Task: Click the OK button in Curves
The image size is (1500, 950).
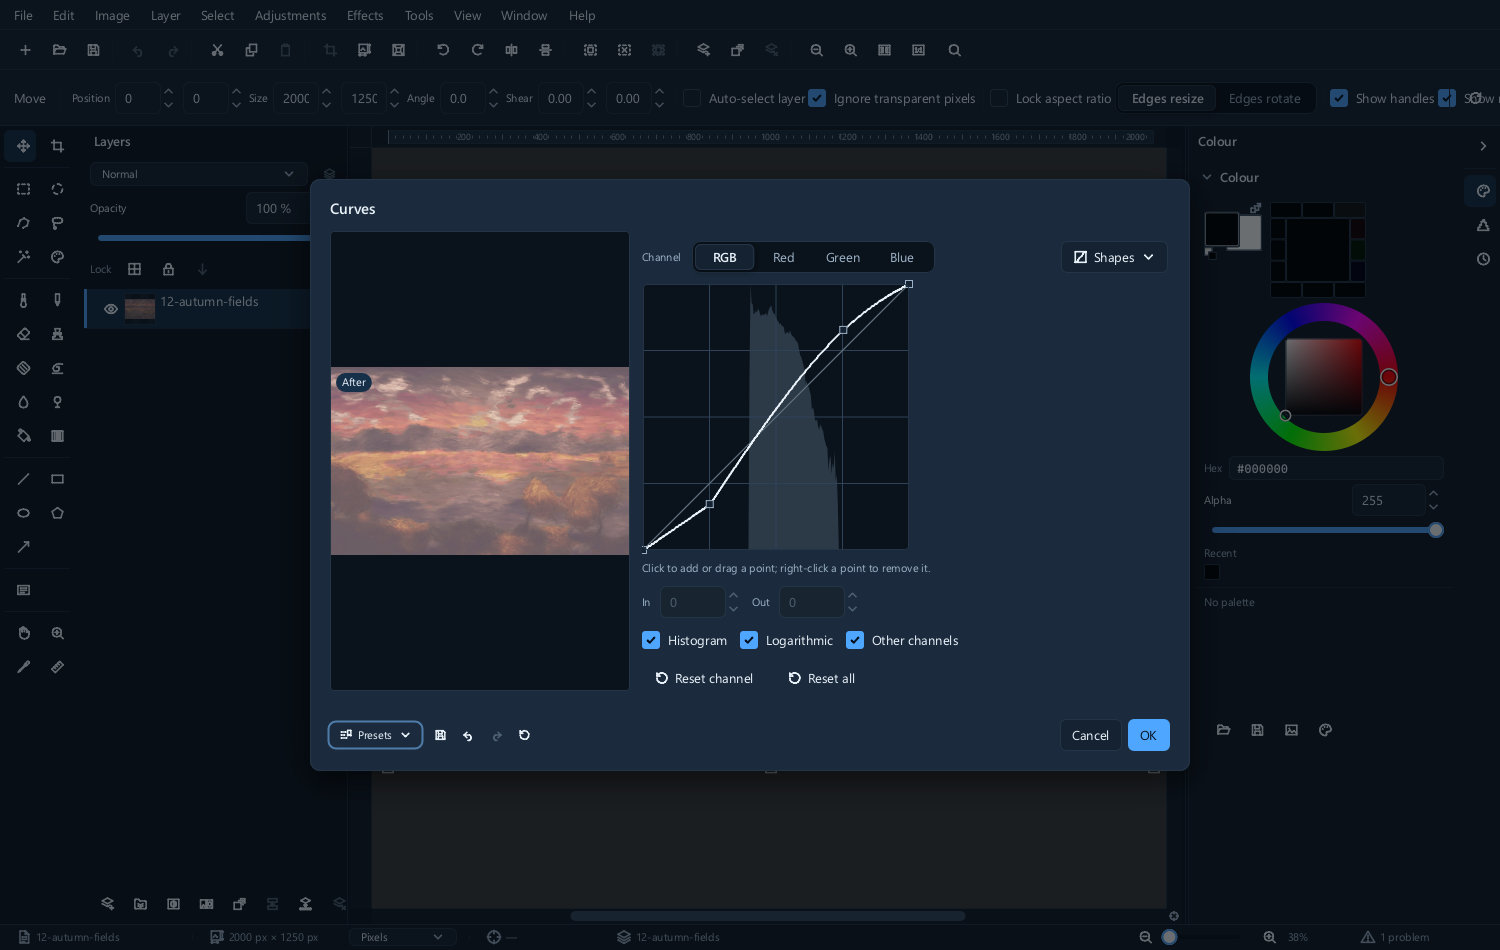Action: click(x=1148, y=735)
